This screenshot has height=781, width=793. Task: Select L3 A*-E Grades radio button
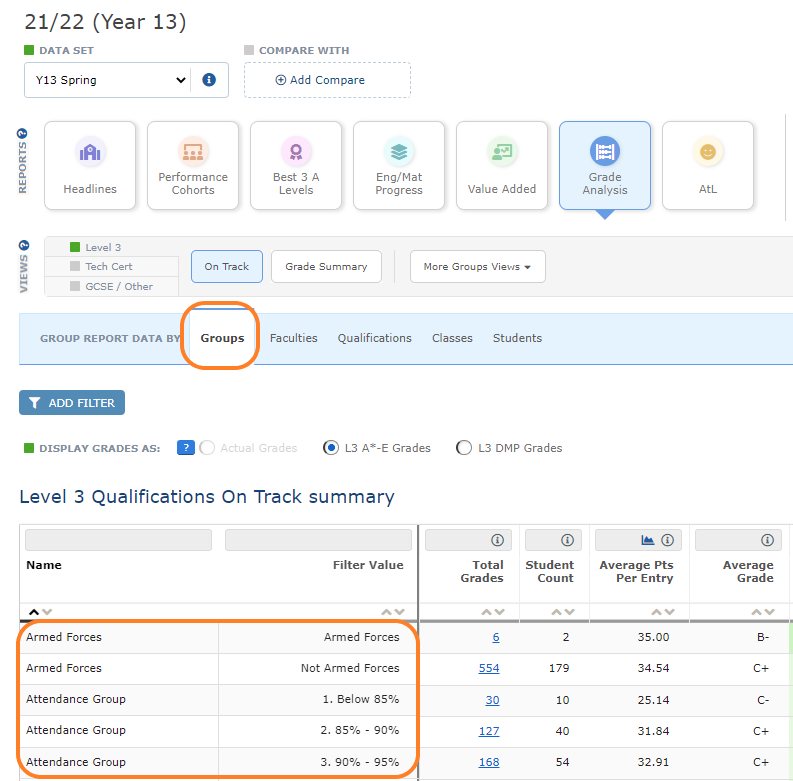point(331,448)
